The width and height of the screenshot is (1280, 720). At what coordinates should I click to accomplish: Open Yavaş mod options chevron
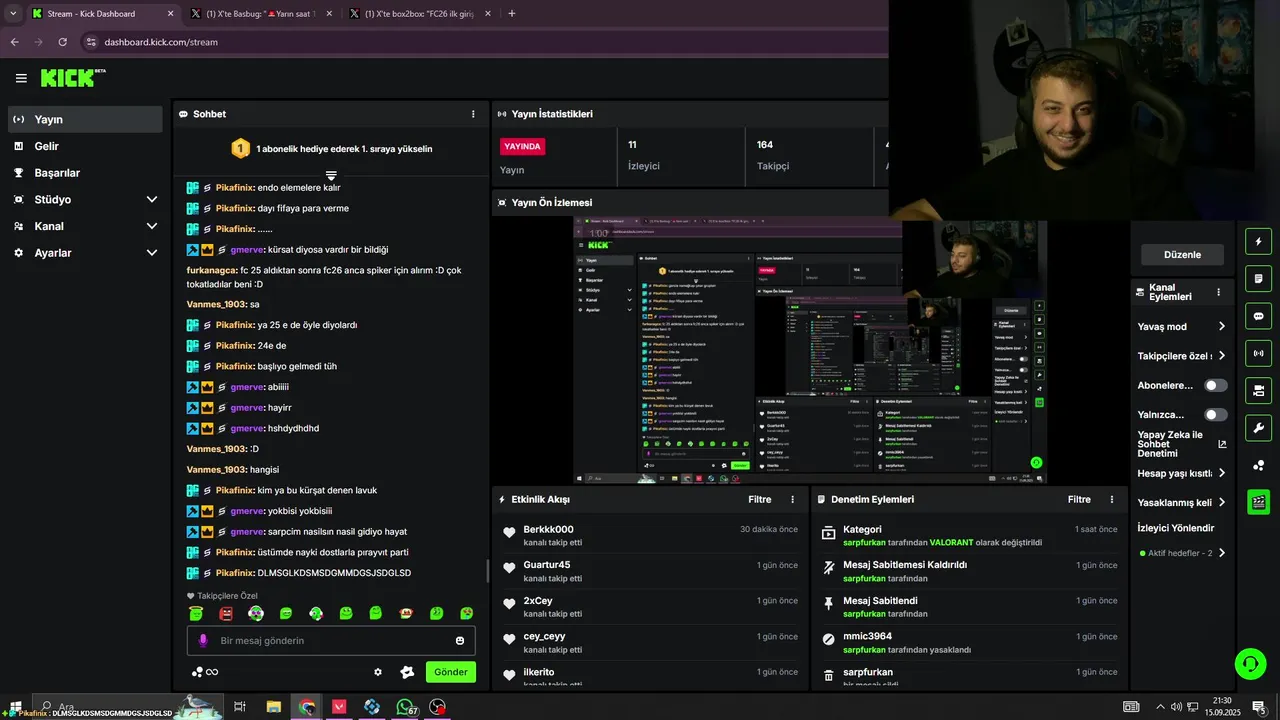(1222, 326)
